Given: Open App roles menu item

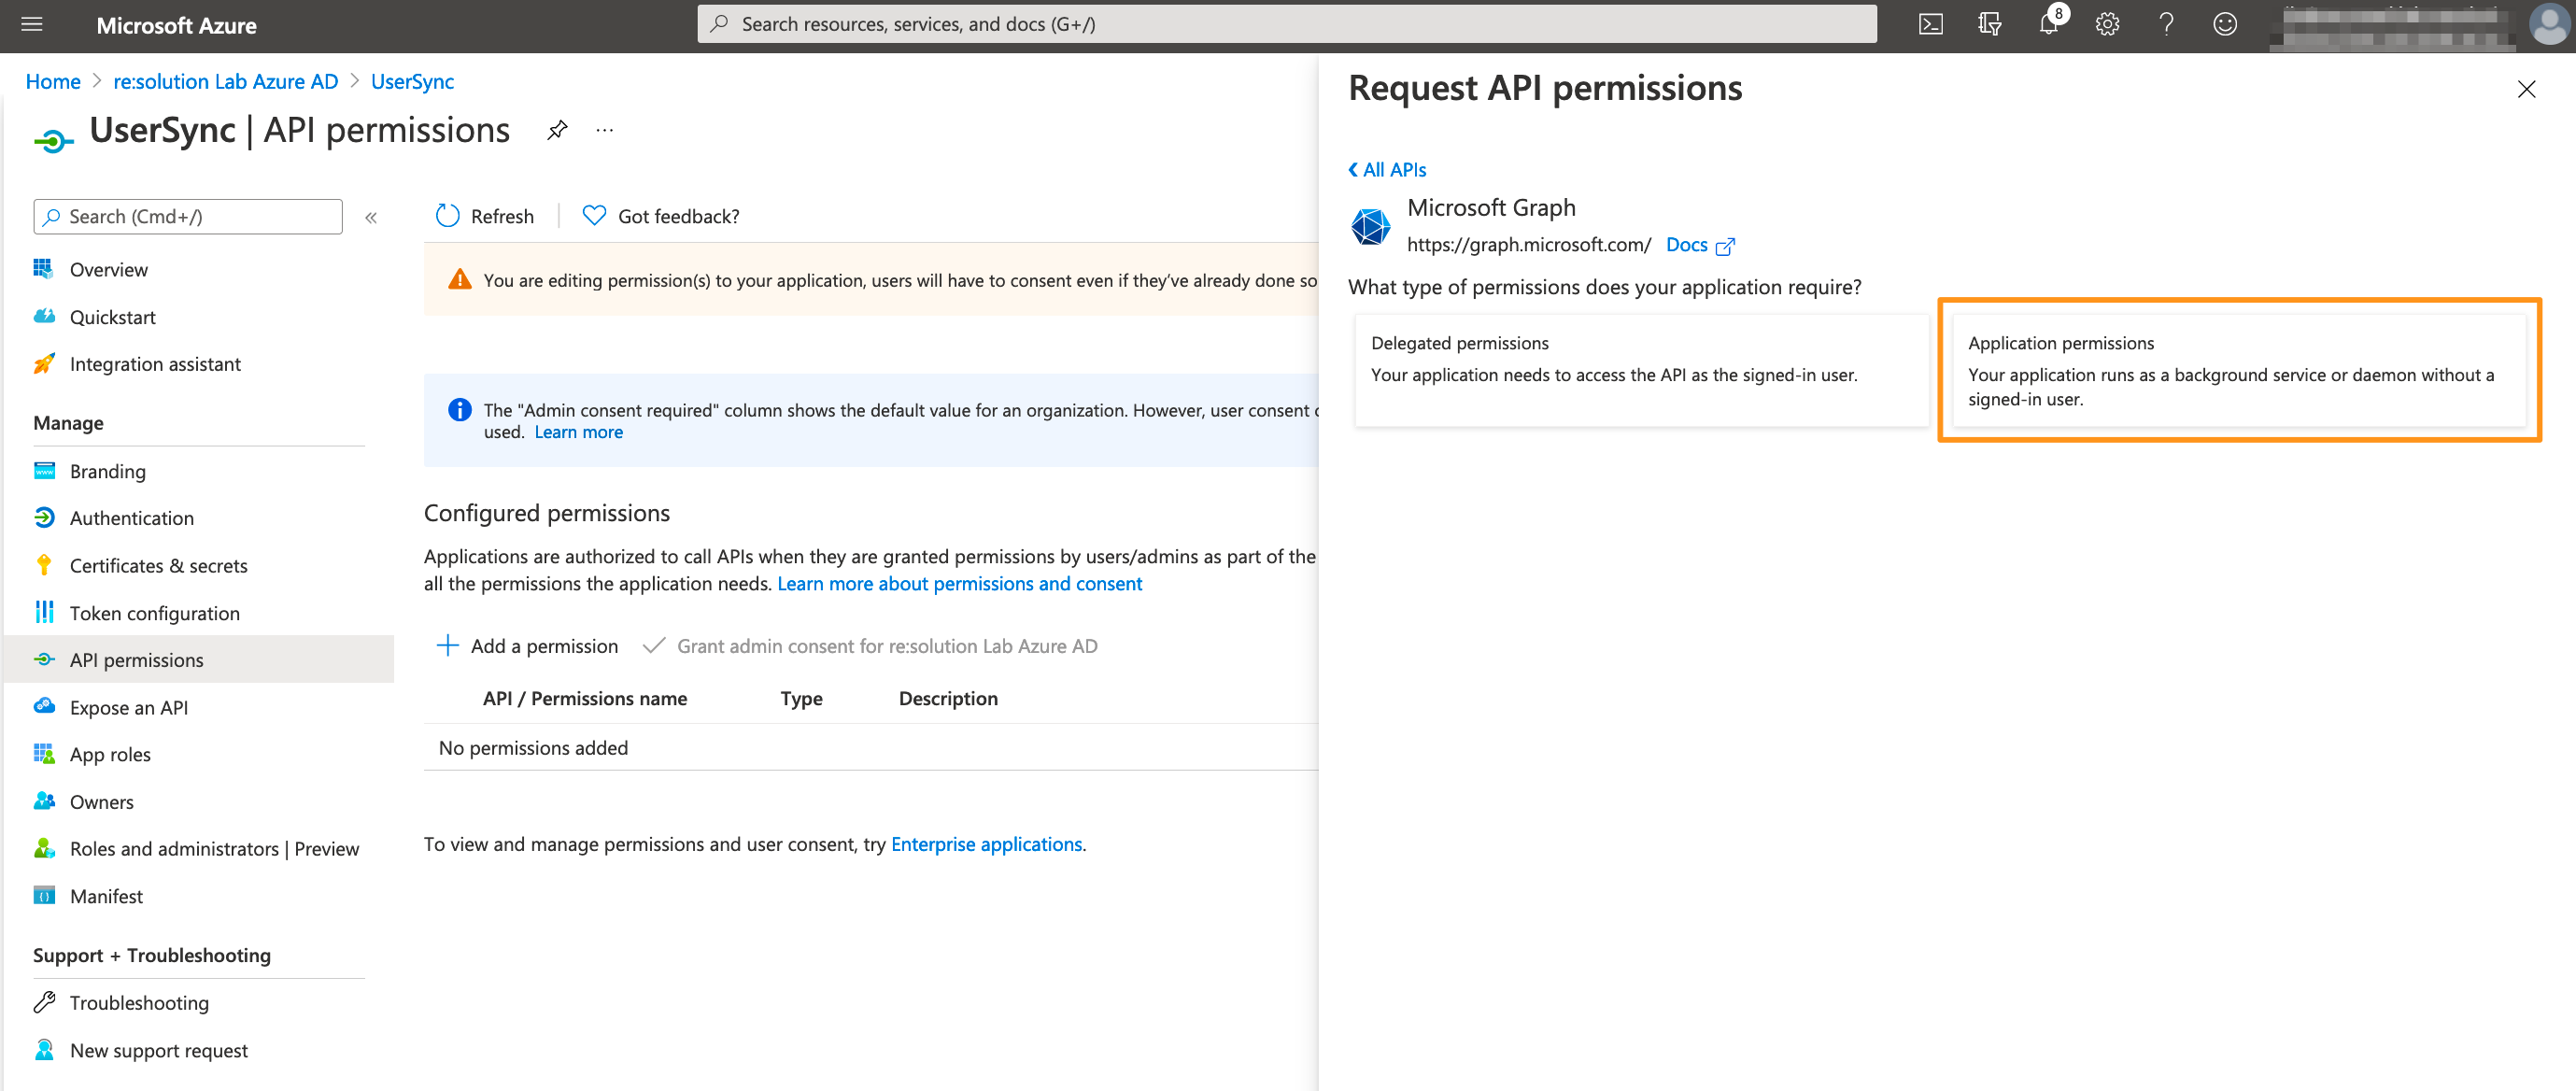Looking at the screenshot, I should click(x=110, y=755).
